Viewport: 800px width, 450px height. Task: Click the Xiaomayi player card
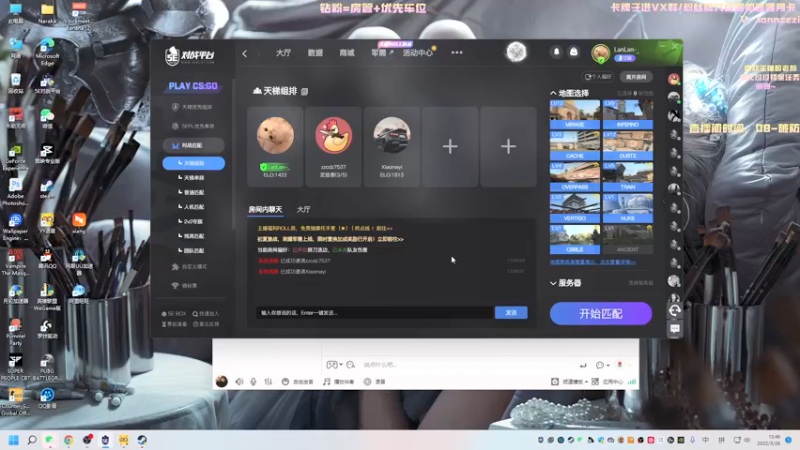391,147
